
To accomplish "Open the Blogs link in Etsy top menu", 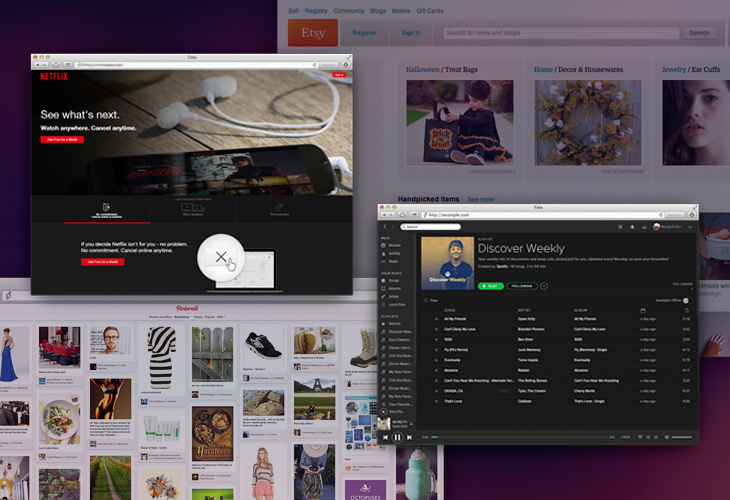I will coord(378,11).
